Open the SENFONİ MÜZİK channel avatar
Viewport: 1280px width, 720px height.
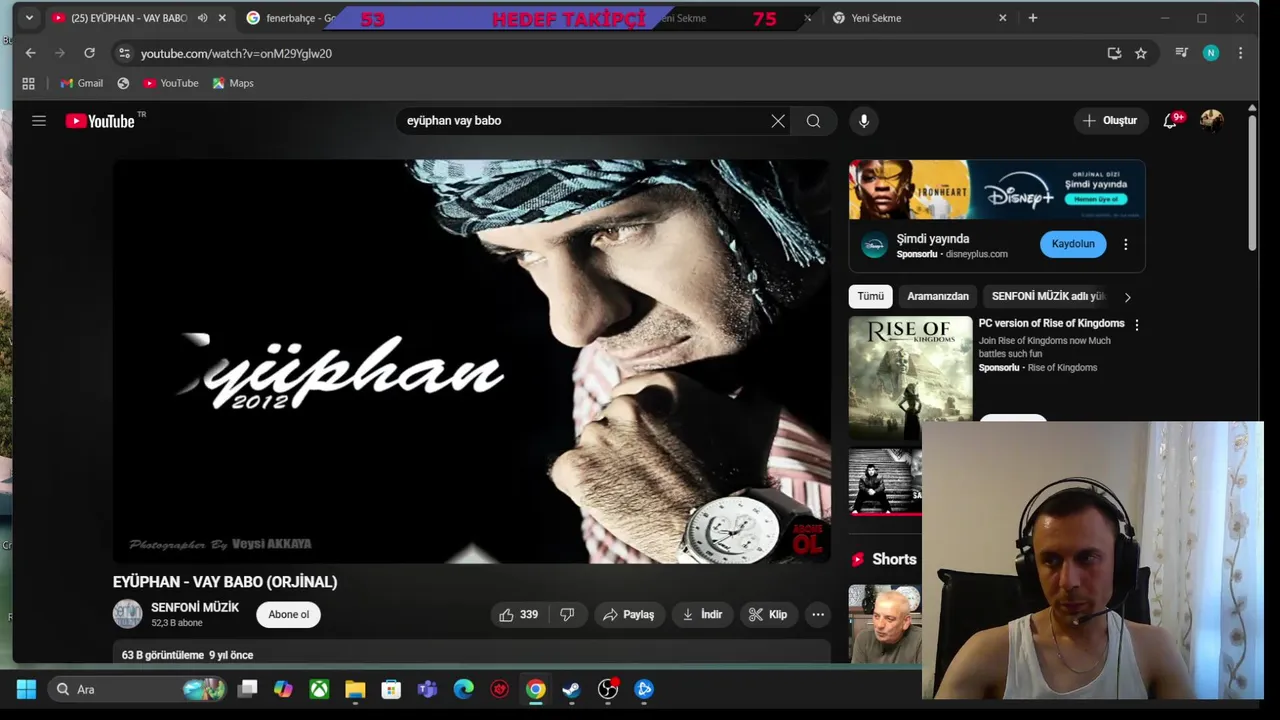point(127,614)
